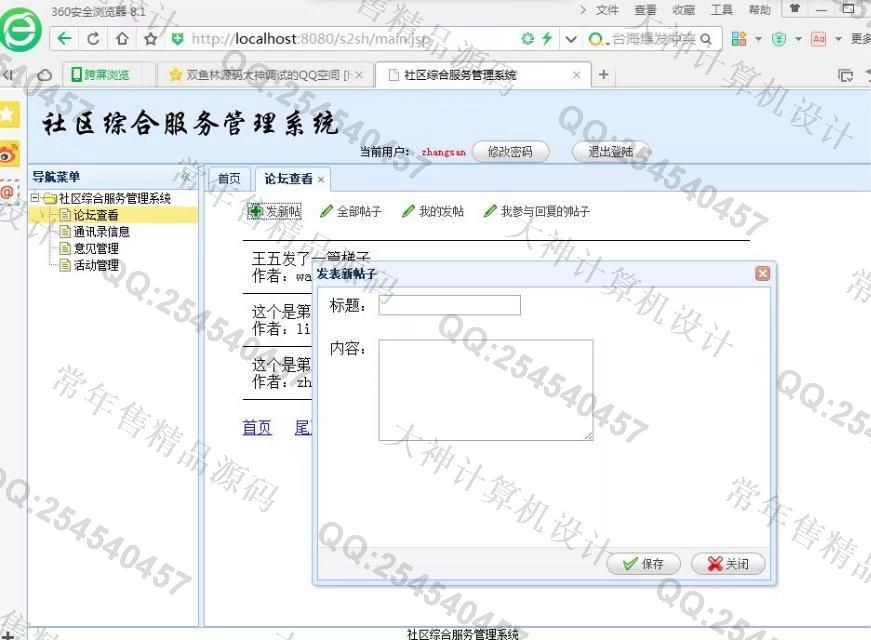Select 活动管理 in navigation tree
The width and height of the screenshot is (871, 640).
coord(96,265)
